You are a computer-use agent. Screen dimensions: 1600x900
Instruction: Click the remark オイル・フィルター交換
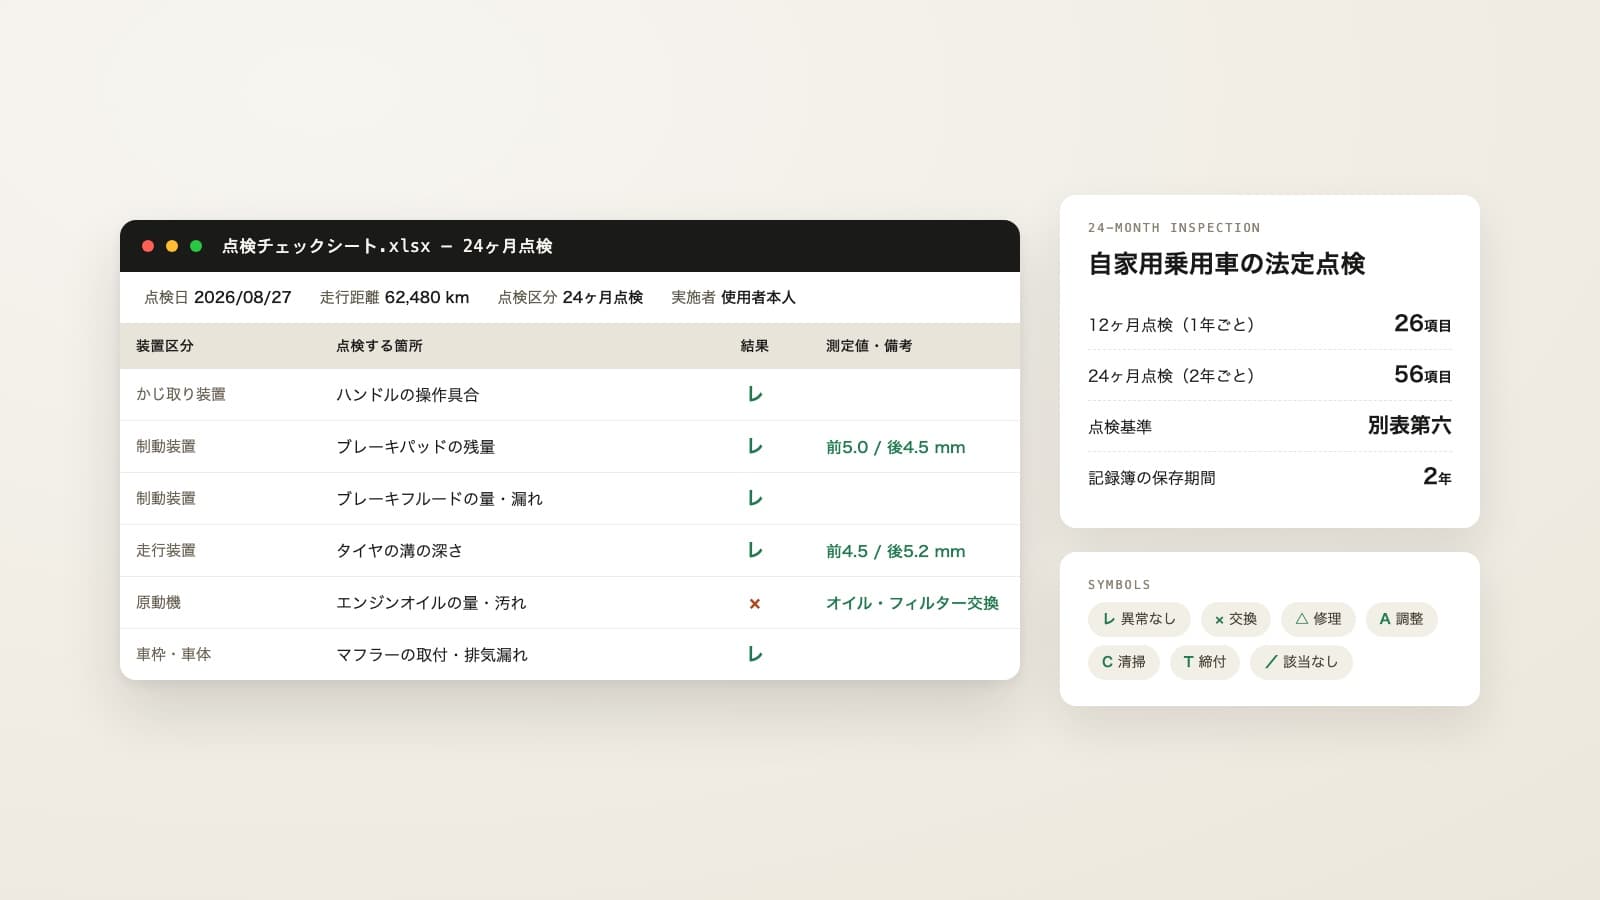913,603
